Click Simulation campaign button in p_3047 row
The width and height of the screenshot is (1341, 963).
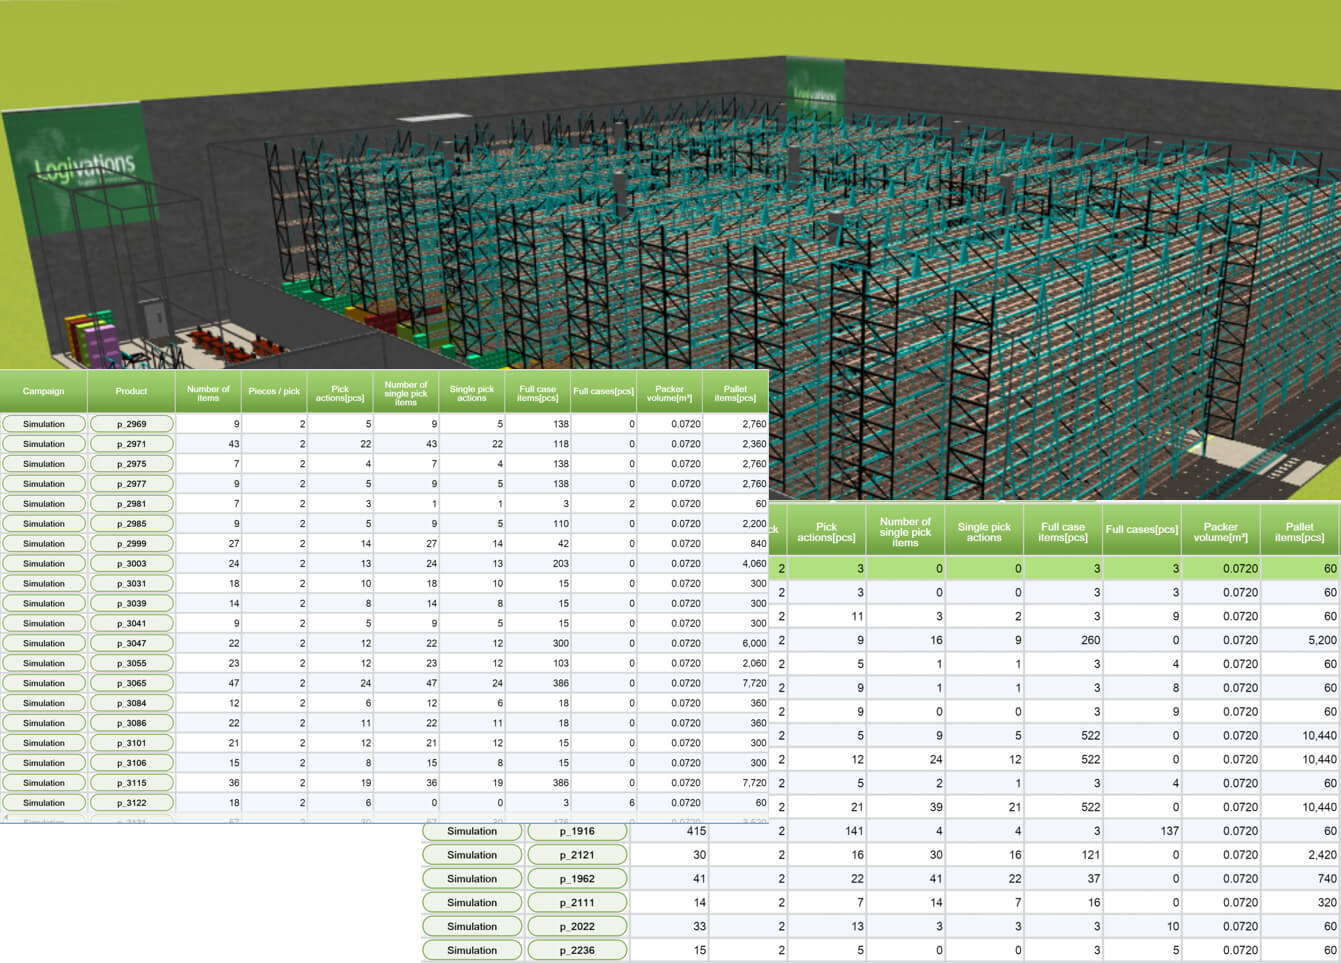(x=43, y=643)
